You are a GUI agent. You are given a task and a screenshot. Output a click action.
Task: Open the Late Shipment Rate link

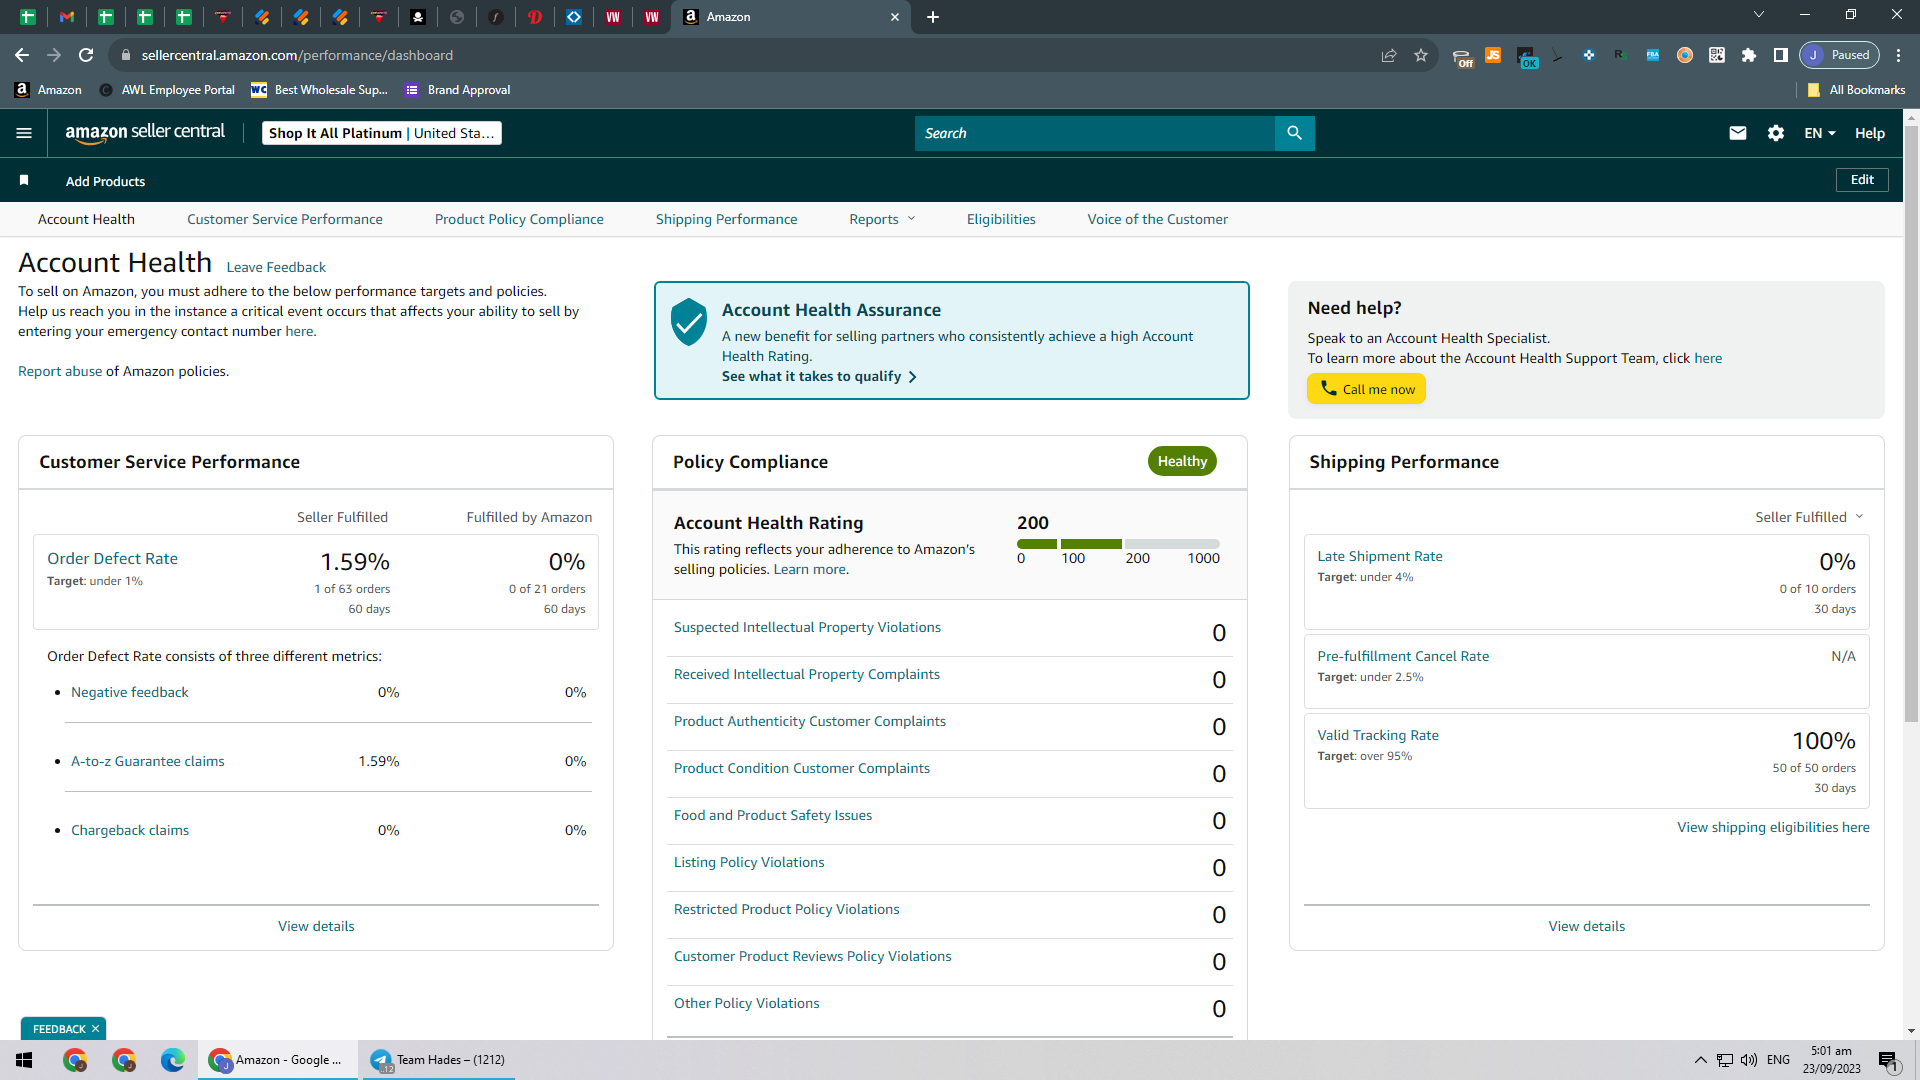(1380, 556)
